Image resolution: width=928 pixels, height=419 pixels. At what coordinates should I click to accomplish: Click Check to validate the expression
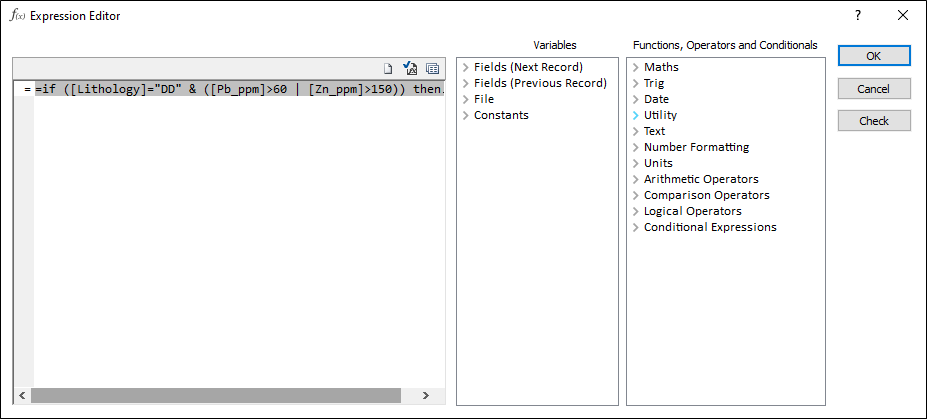[874, 121]
